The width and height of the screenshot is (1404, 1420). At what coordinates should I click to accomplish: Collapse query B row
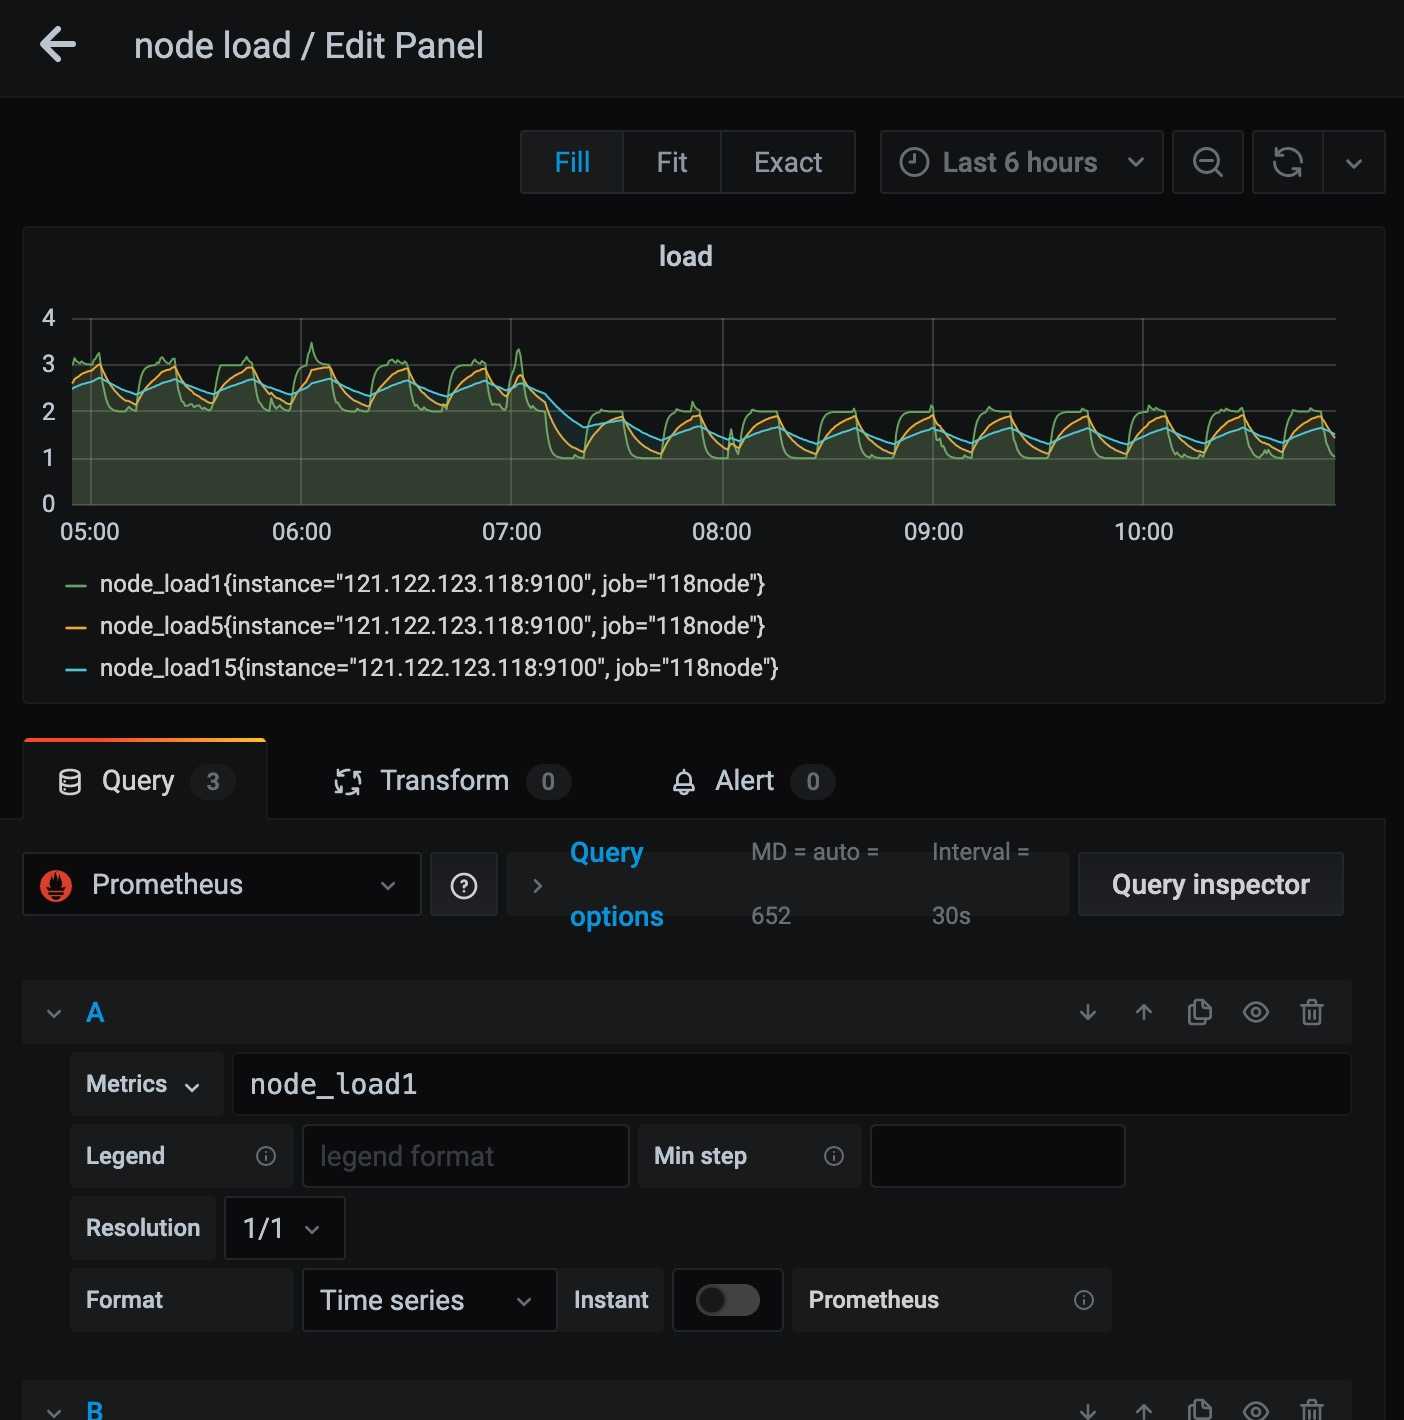click(54, 1411)
